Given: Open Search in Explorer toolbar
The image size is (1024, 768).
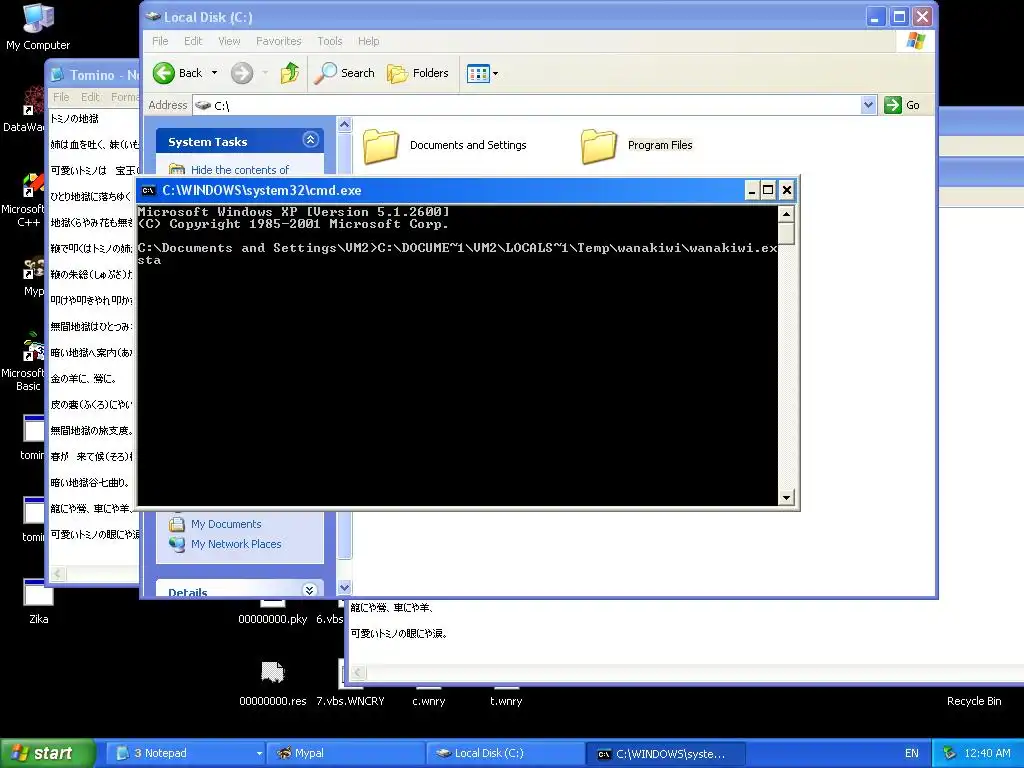Looking at the screenshot, I should [x=345, y=73].
